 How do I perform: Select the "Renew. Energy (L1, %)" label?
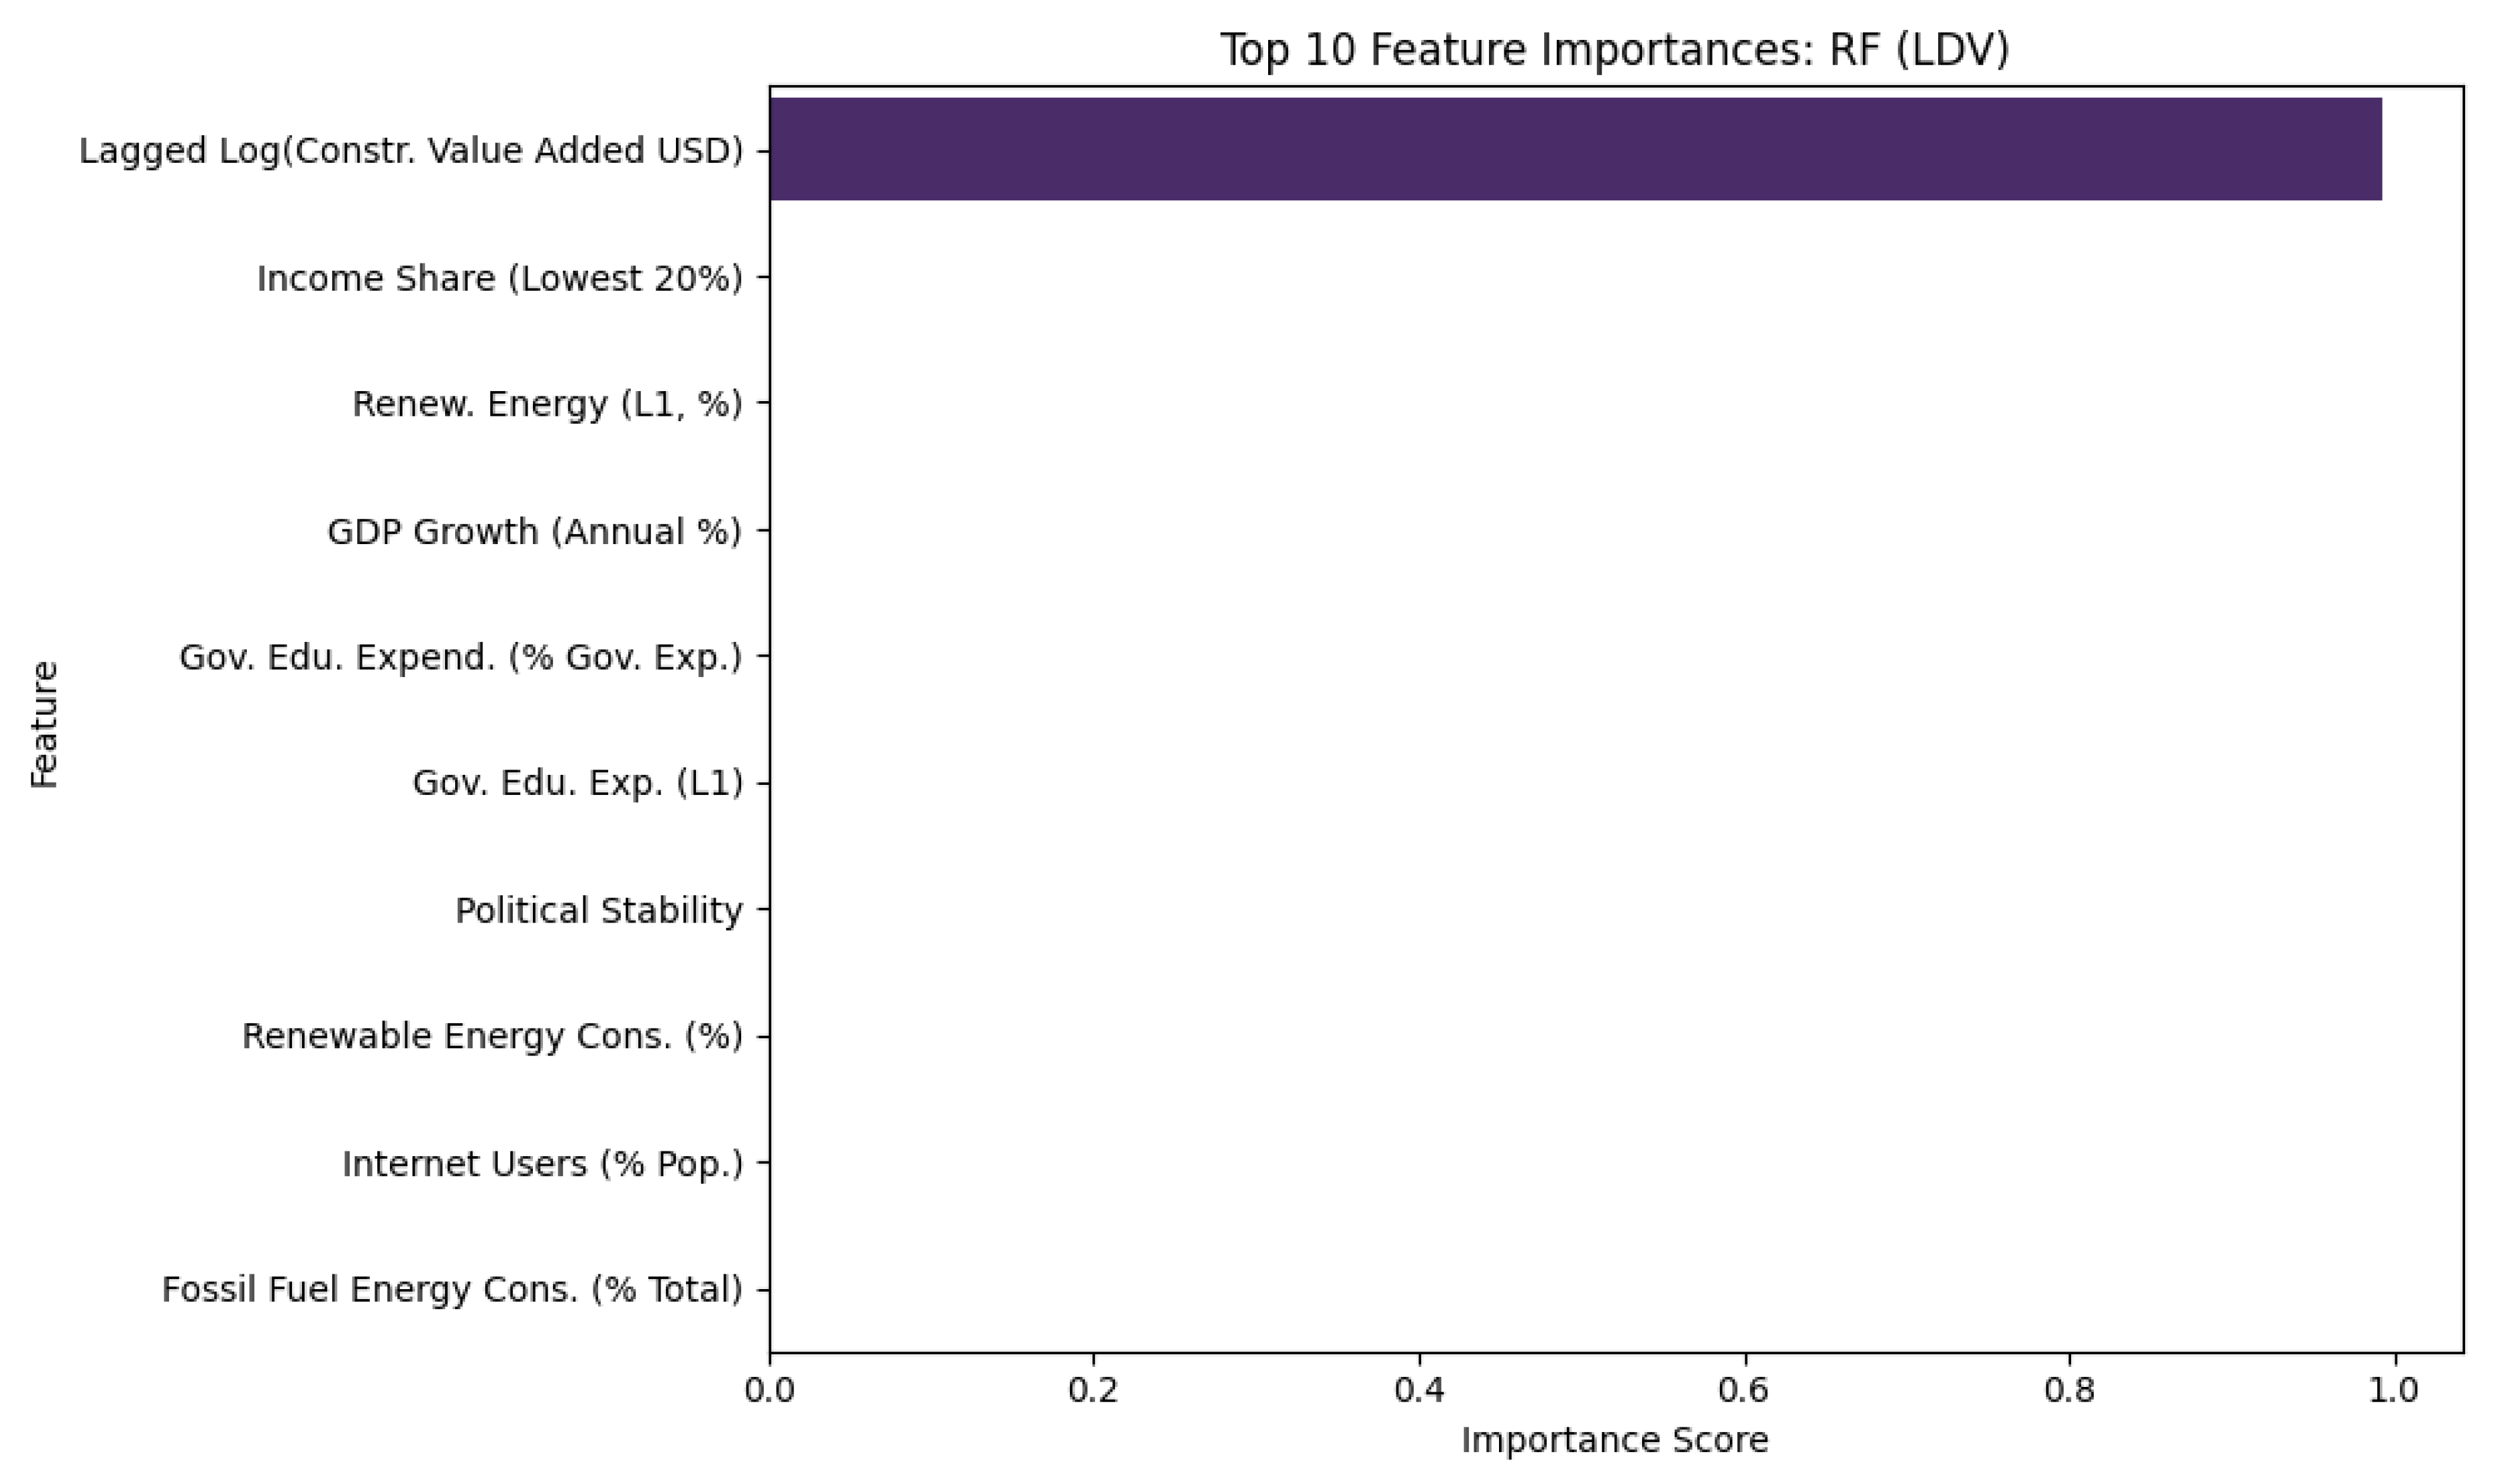(x=547, y=404)
